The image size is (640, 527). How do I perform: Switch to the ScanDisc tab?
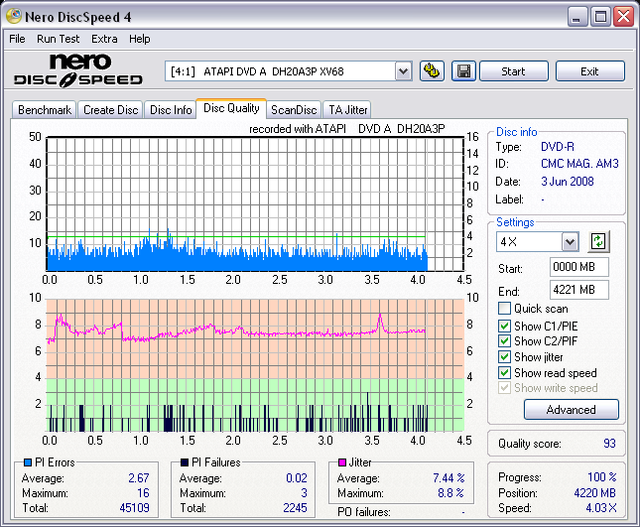tap(294, 110)
